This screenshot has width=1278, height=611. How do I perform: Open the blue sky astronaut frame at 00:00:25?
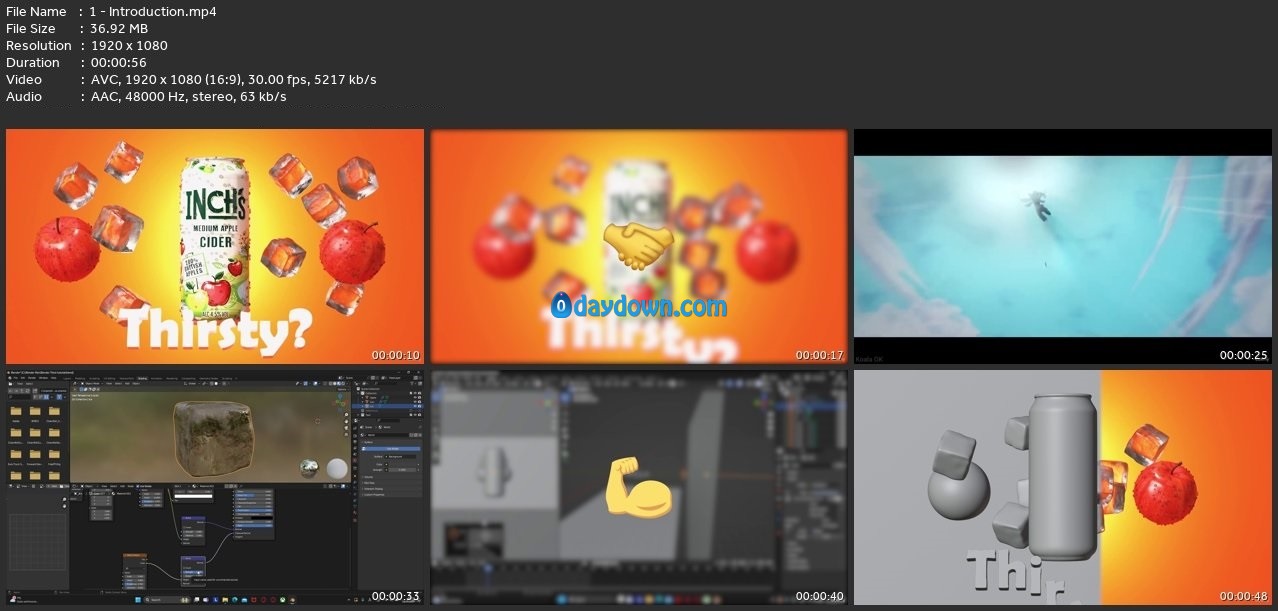pos(1063,246)
